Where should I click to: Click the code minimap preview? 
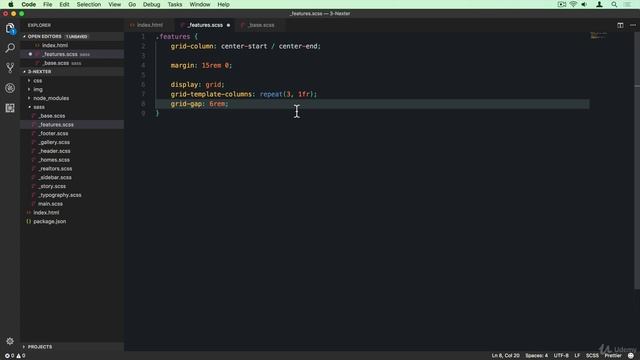pos(598,36)
